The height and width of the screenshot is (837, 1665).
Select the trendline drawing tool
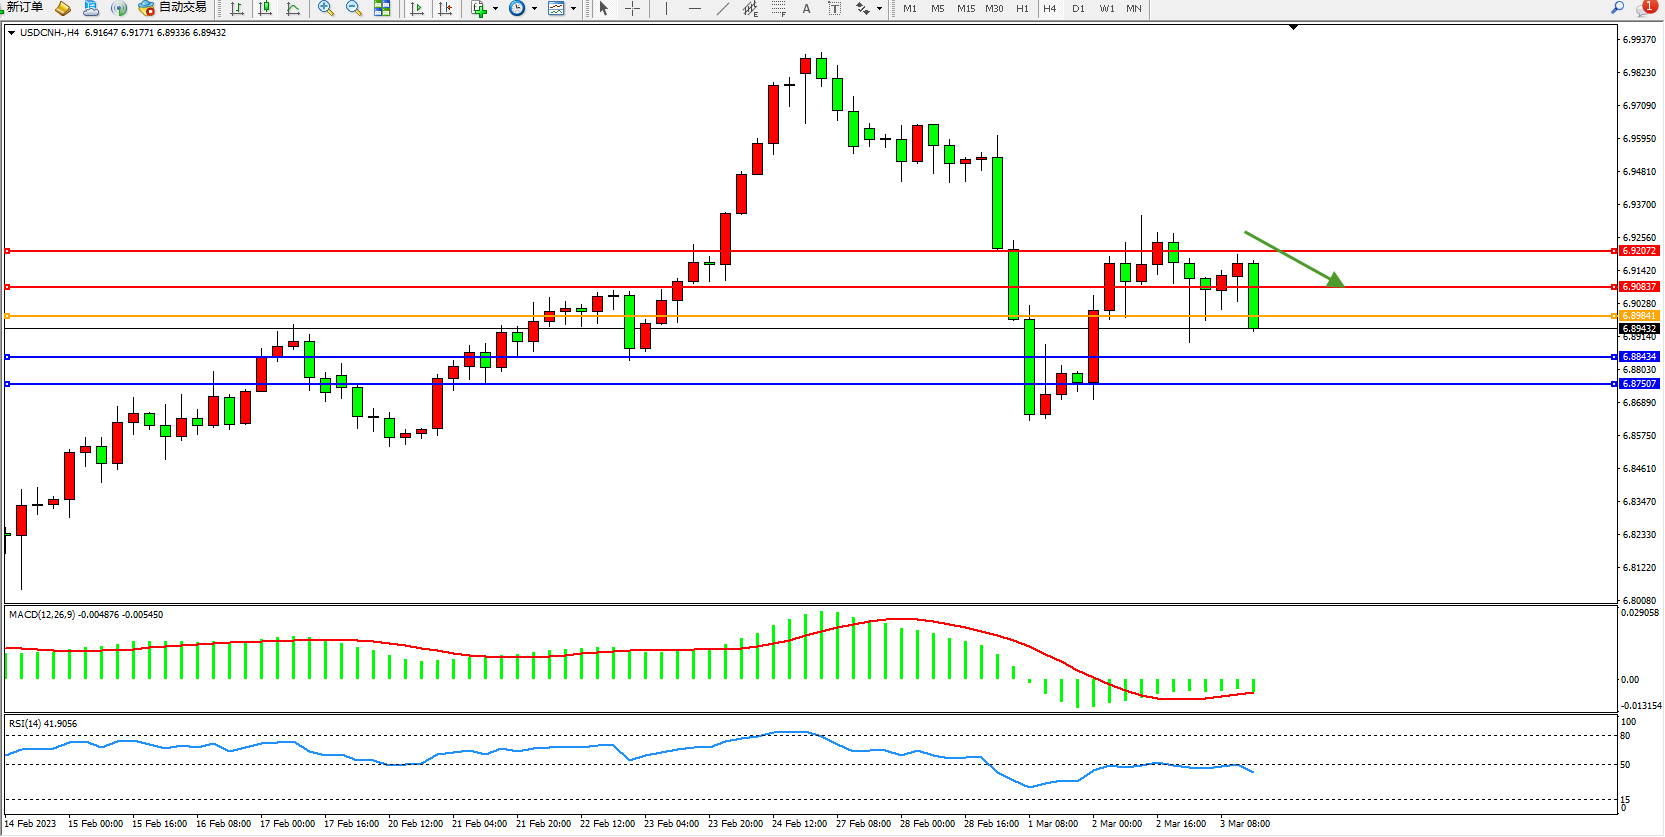[723, 8]
